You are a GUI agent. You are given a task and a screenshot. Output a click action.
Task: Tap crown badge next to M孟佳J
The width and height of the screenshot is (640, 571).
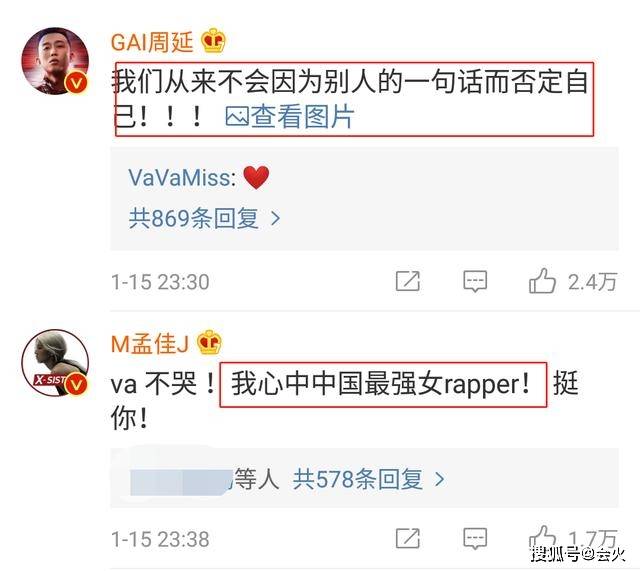tap(209, 342)
